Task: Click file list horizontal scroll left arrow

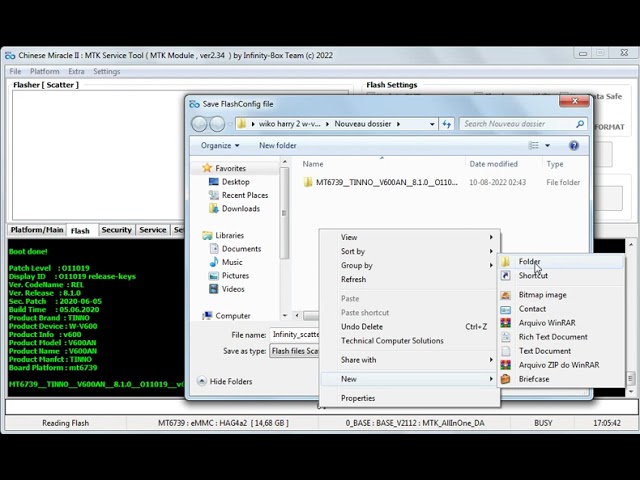Action: 298,316
